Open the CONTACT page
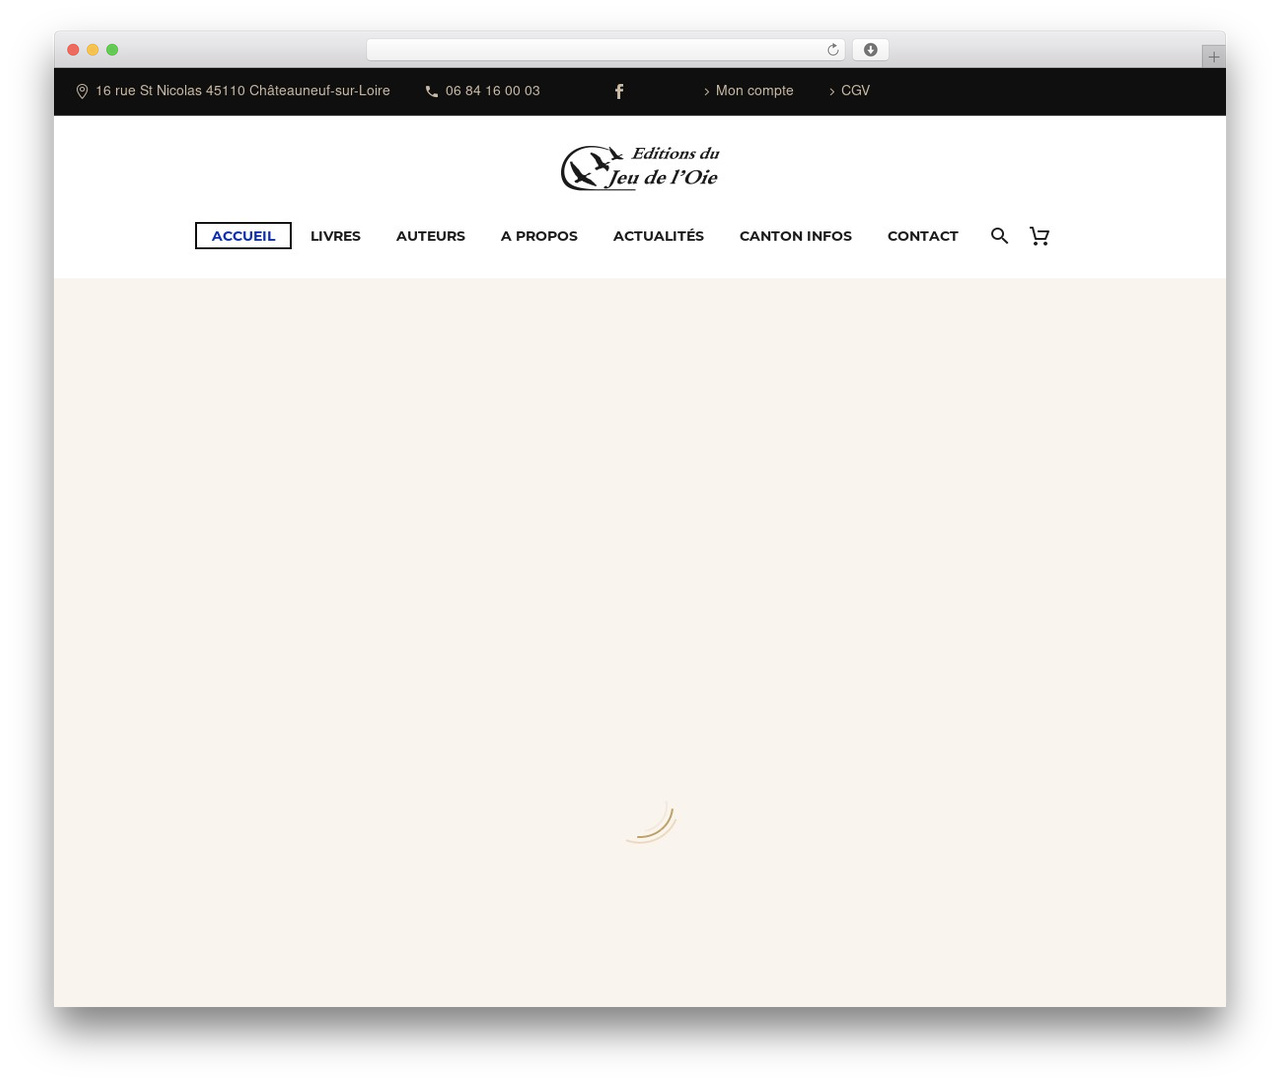This screenshot has height=1084, width=1280. pyautogui.click(x=922, y=236)
